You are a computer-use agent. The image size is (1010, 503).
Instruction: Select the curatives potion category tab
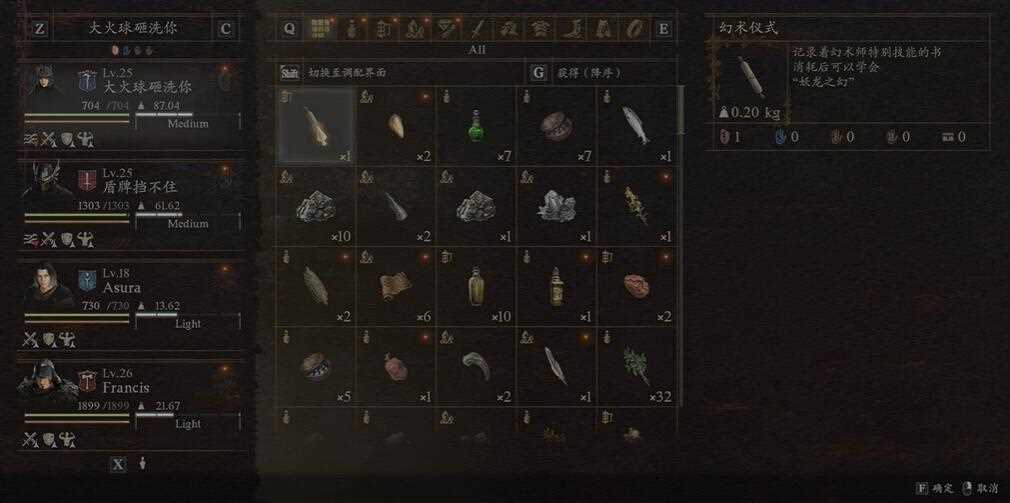tap(352, 28)
